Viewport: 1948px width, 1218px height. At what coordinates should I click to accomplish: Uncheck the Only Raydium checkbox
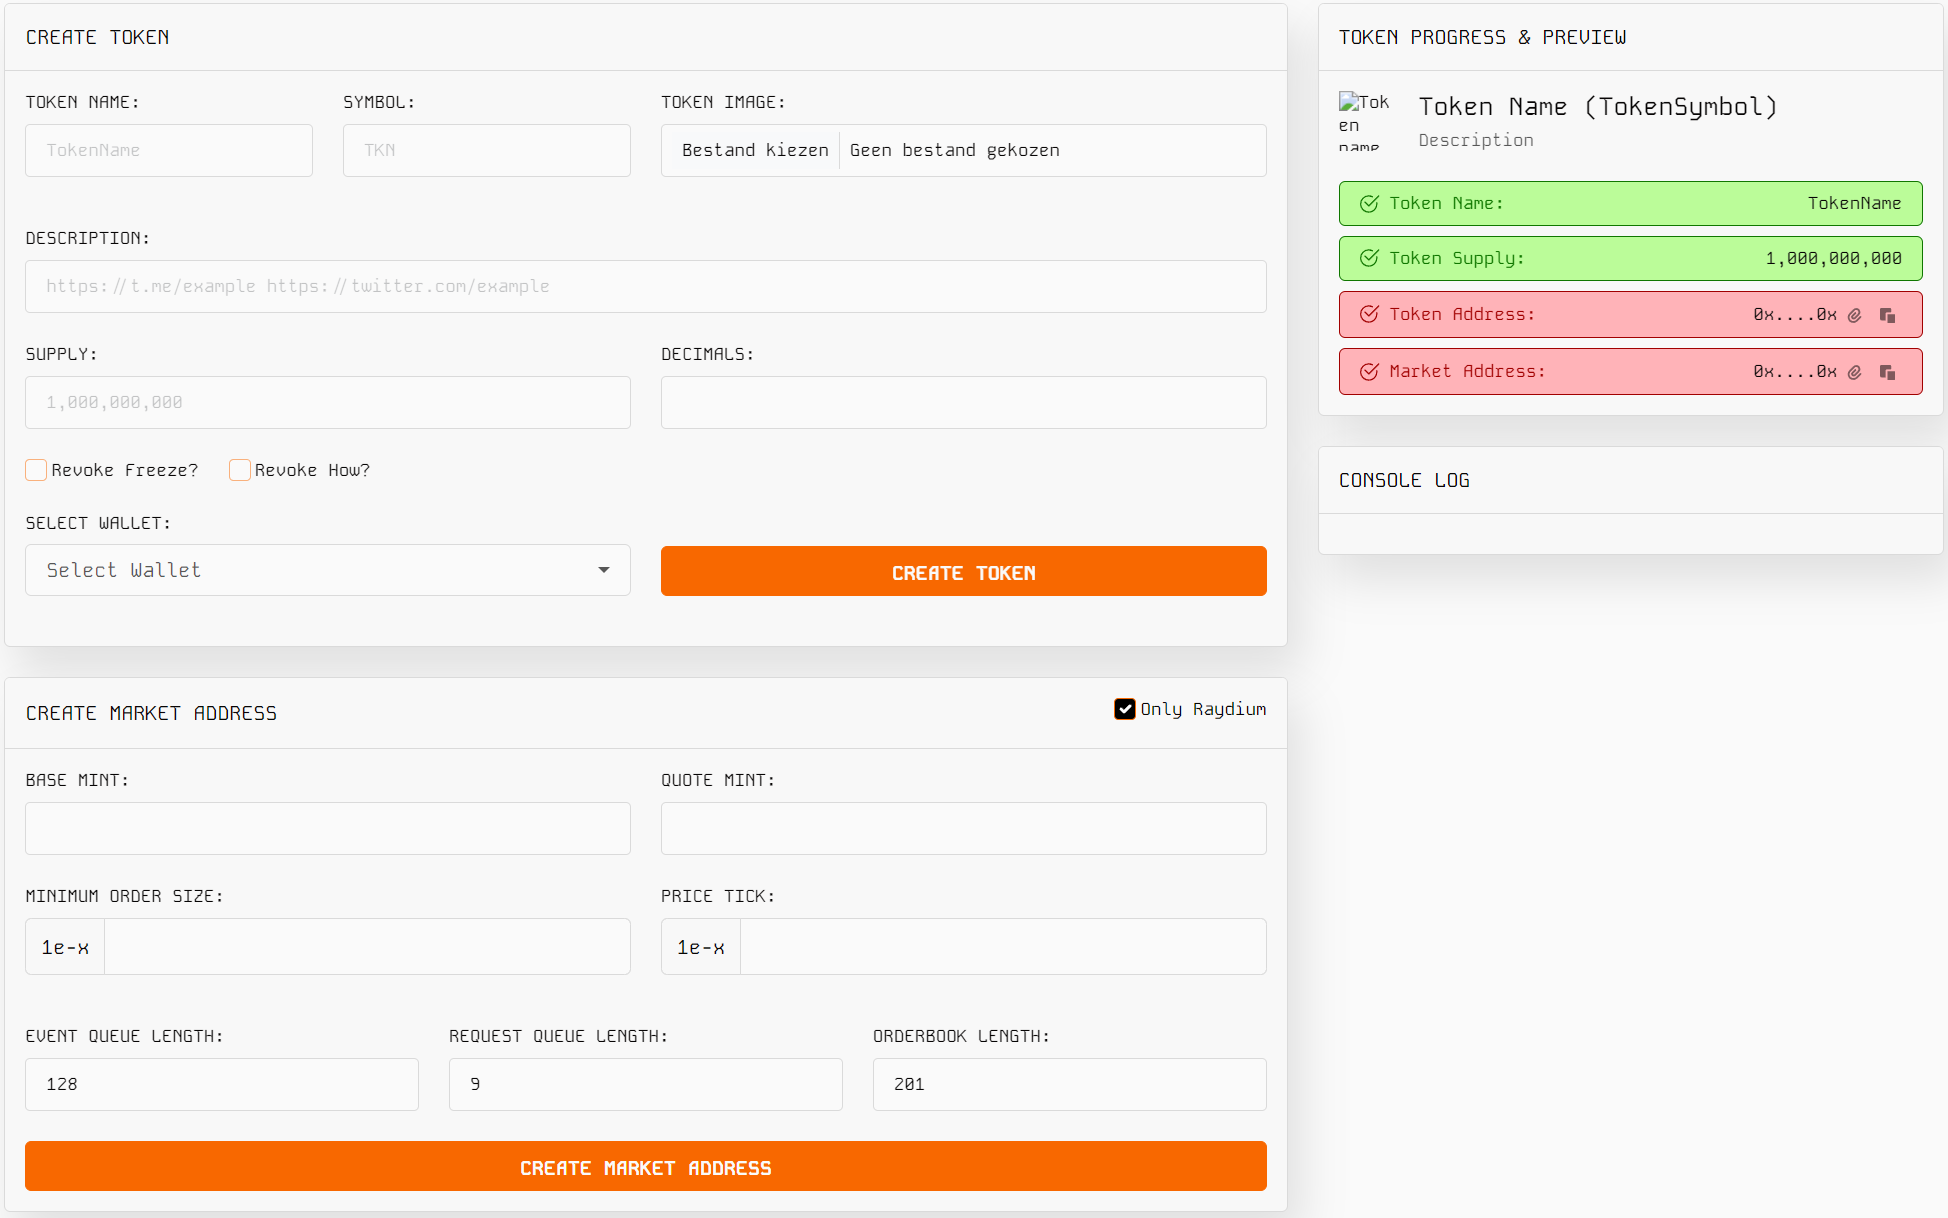click(x=1125, y=709)
